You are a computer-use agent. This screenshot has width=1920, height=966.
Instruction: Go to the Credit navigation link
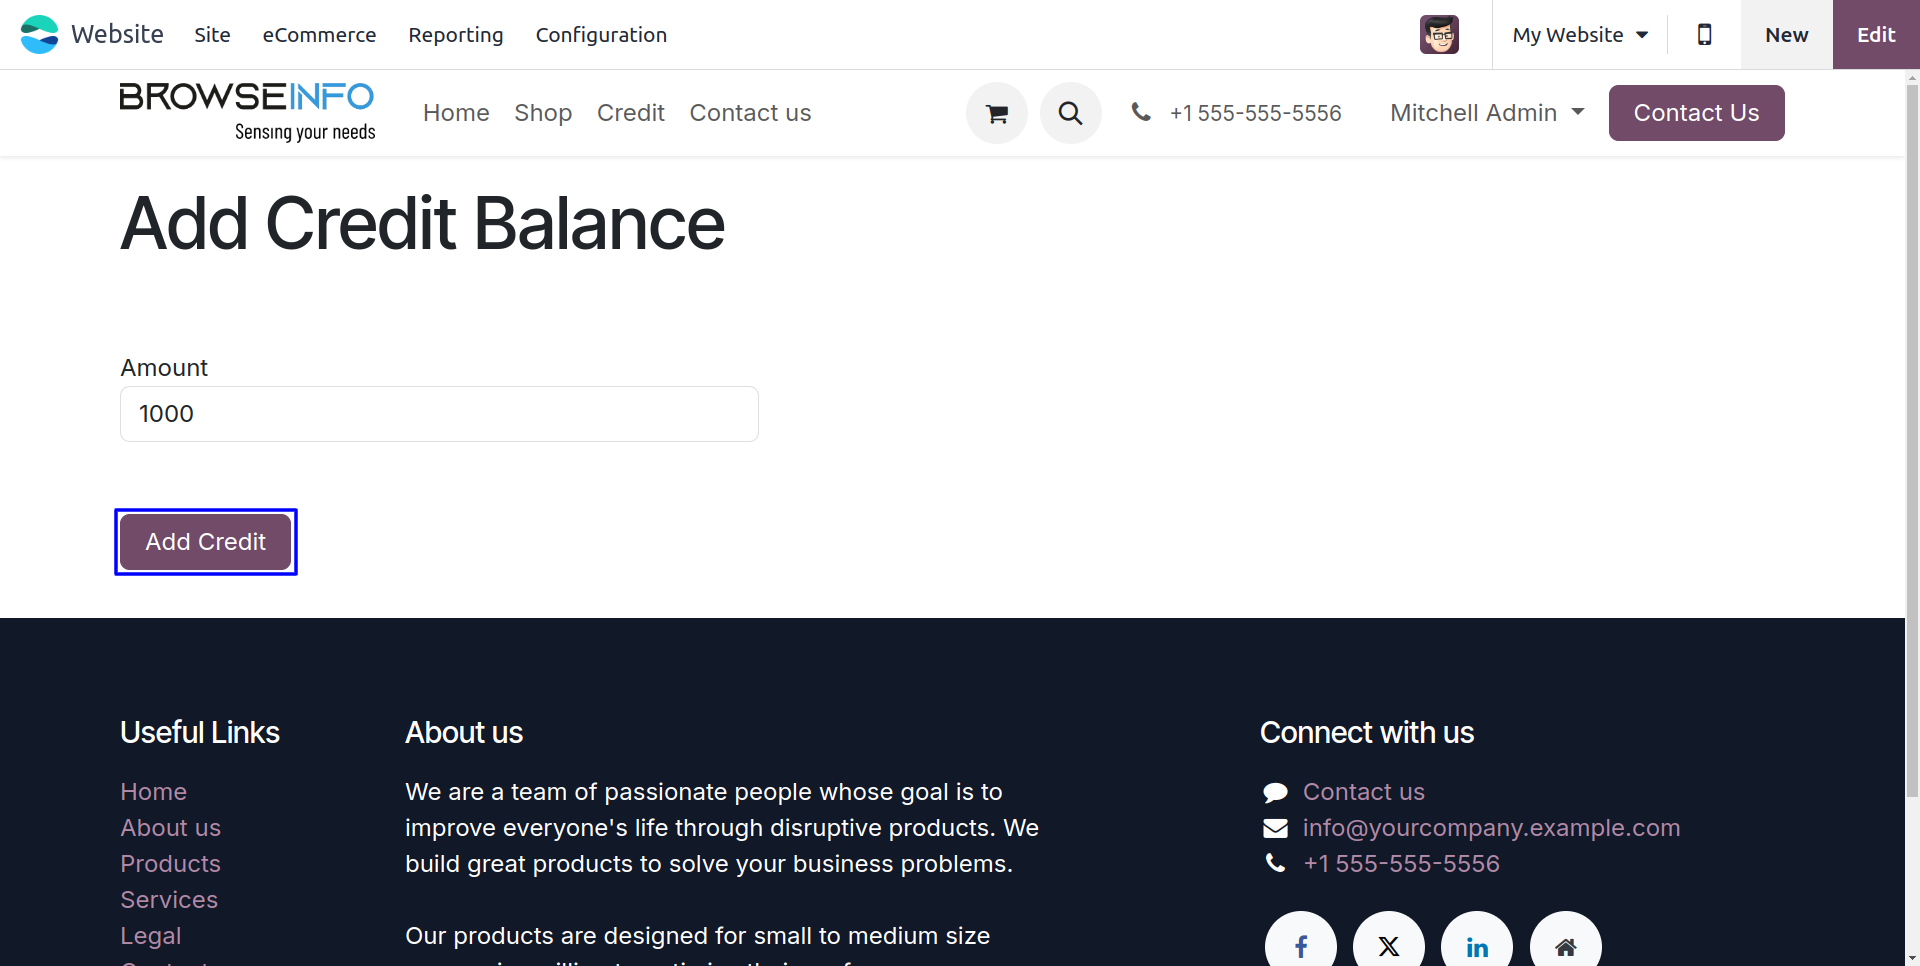tap(631, 113)
